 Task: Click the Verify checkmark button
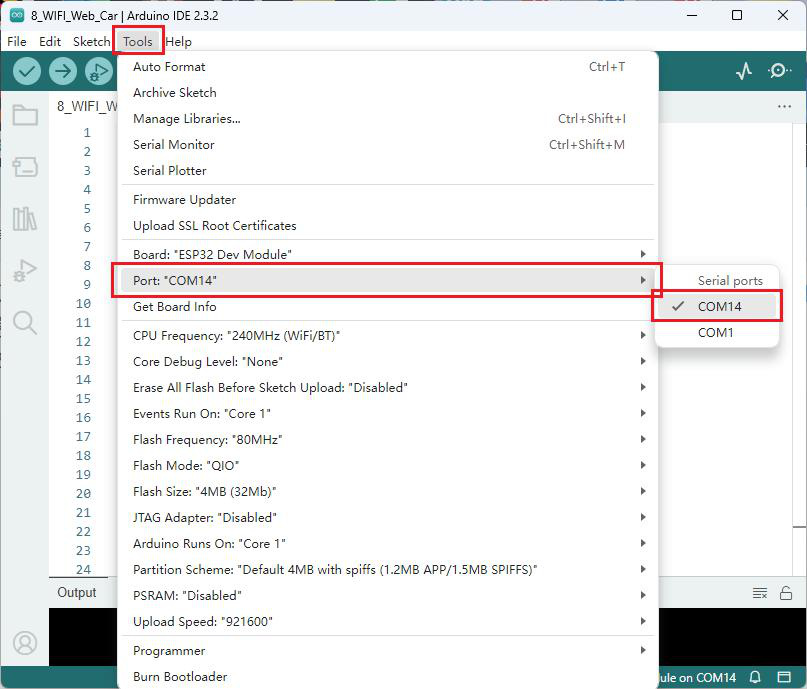coord(27,71)
